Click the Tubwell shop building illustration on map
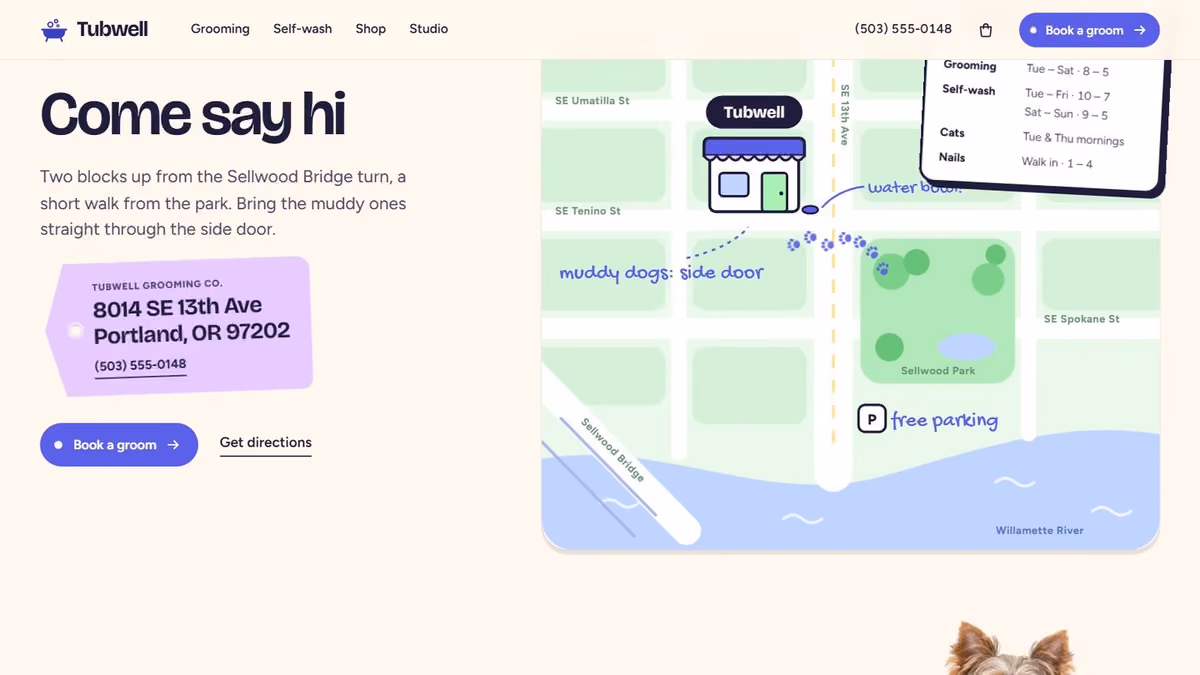 pyautogui.click(x=753, y=175)
